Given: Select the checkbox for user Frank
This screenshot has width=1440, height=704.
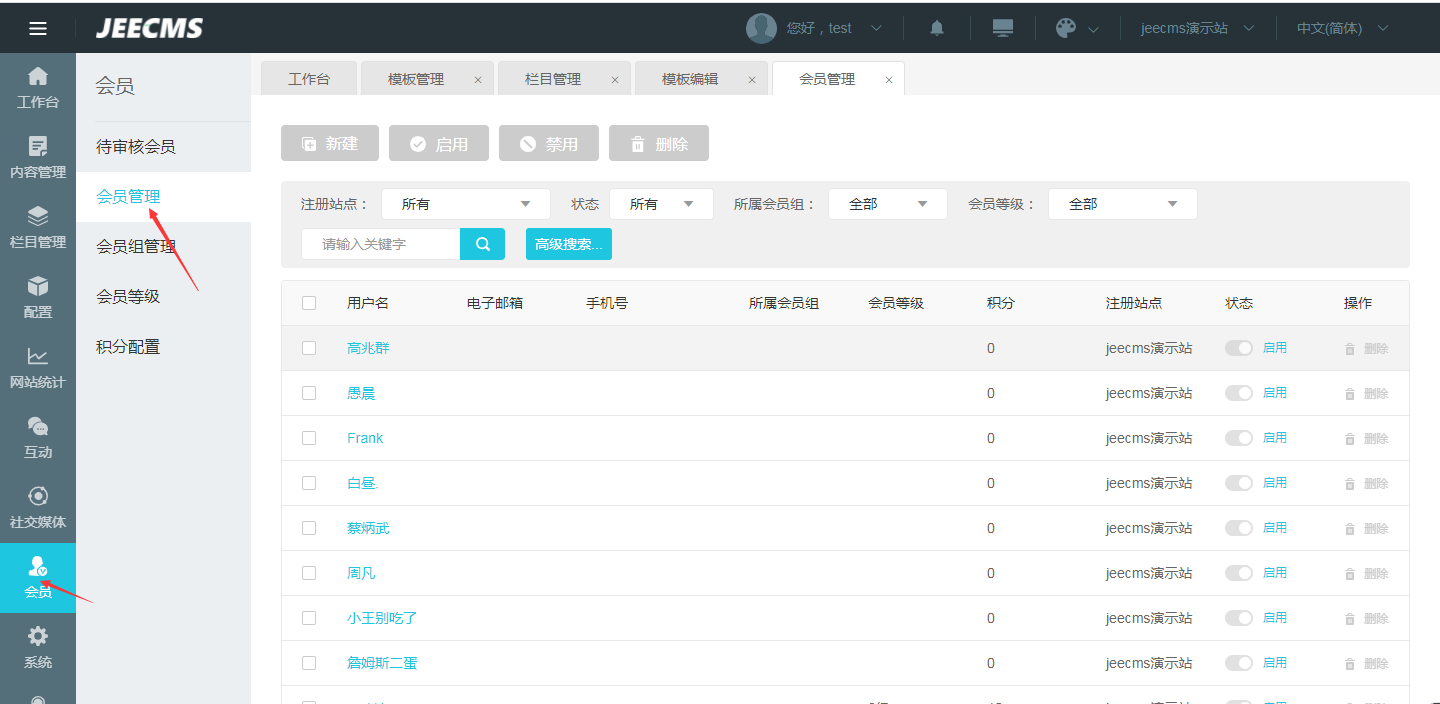Looking at the screenshot, I should click(x=309, y=438).
